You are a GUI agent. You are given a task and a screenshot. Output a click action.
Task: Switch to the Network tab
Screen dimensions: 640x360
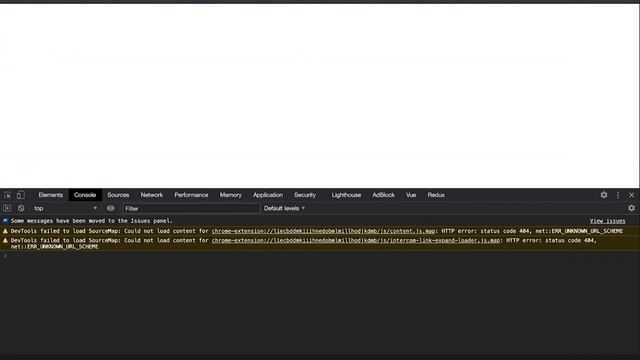pos(151,195)
